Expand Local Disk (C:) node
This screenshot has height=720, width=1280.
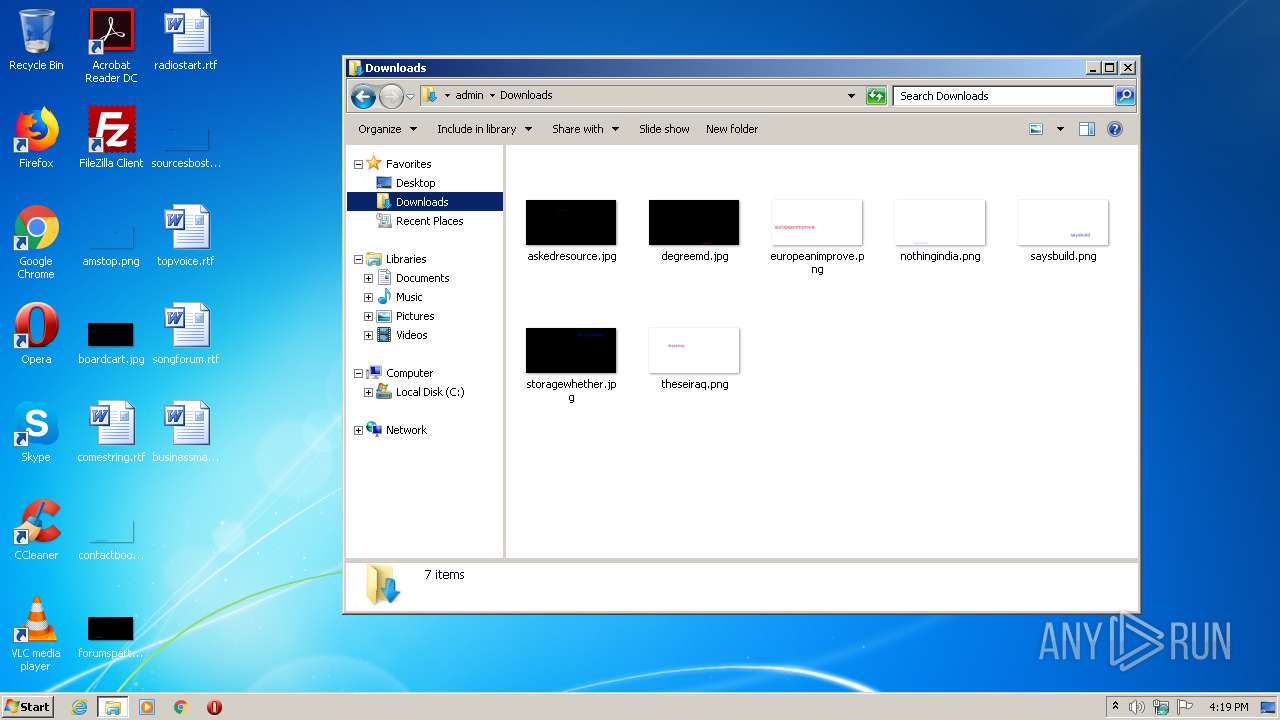(368, 392)
